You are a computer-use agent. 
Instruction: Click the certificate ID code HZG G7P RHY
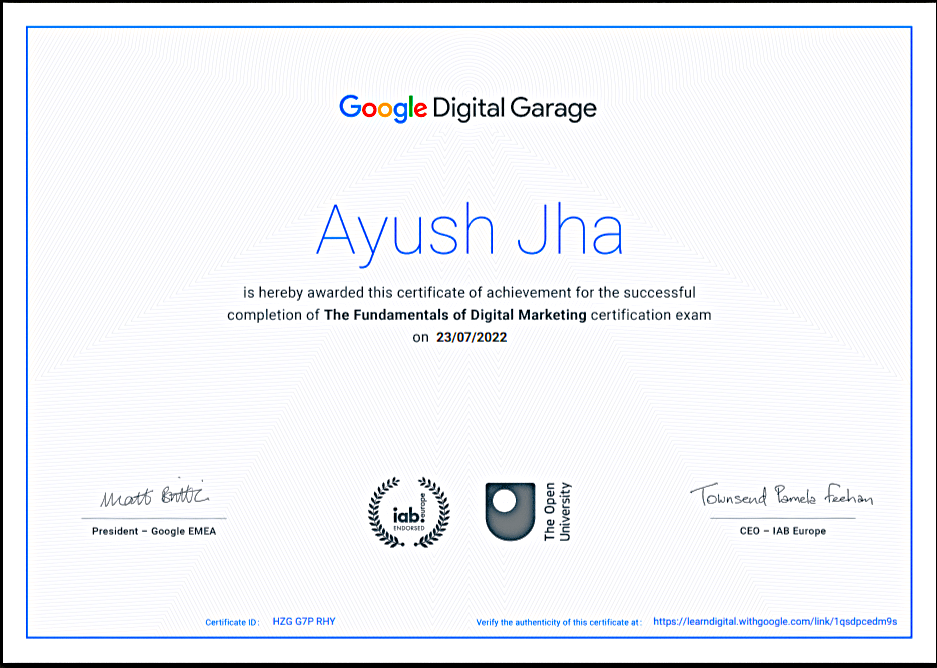[x=304, y=621]
